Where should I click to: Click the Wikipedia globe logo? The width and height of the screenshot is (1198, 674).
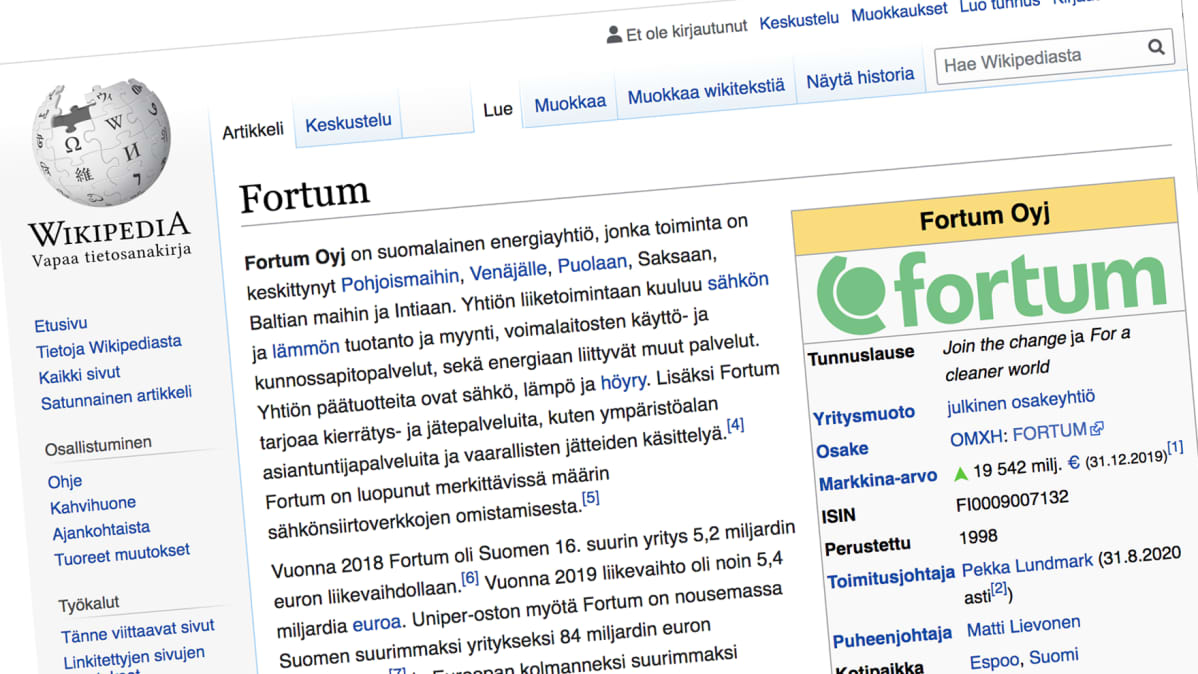click(101, 143)
